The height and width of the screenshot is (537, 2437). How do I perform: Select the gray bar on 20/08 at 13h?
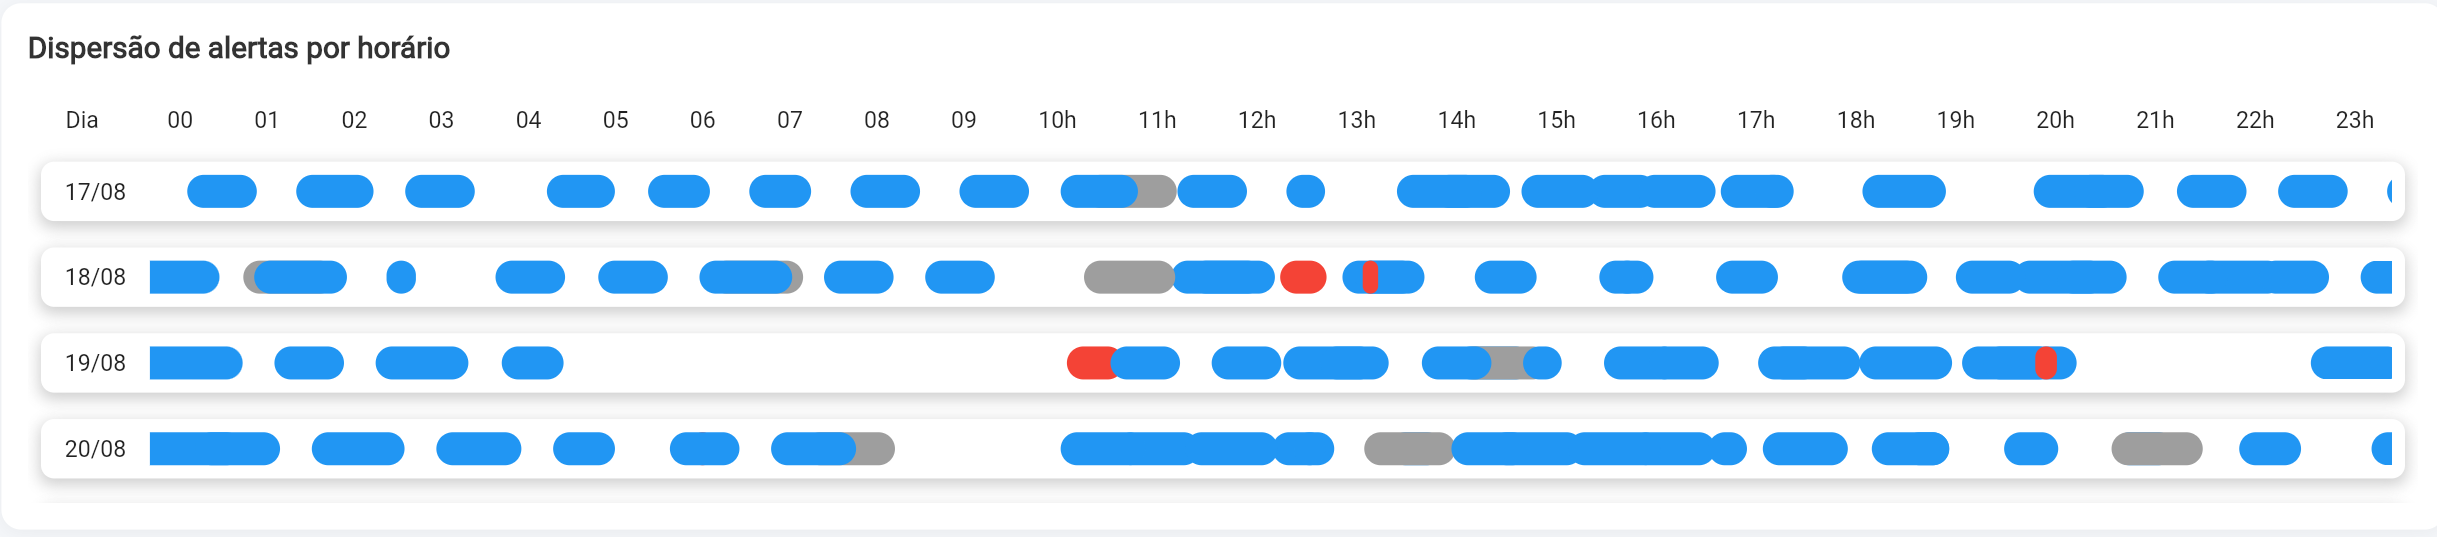(1407, 449)
